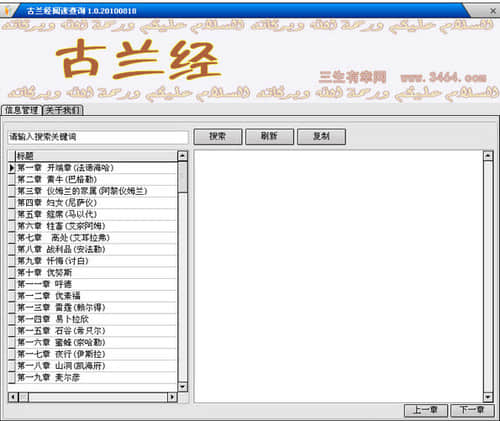Select row 第十章 优努斯
Viewport: 500px width, 421px height.
pos(96,273)
